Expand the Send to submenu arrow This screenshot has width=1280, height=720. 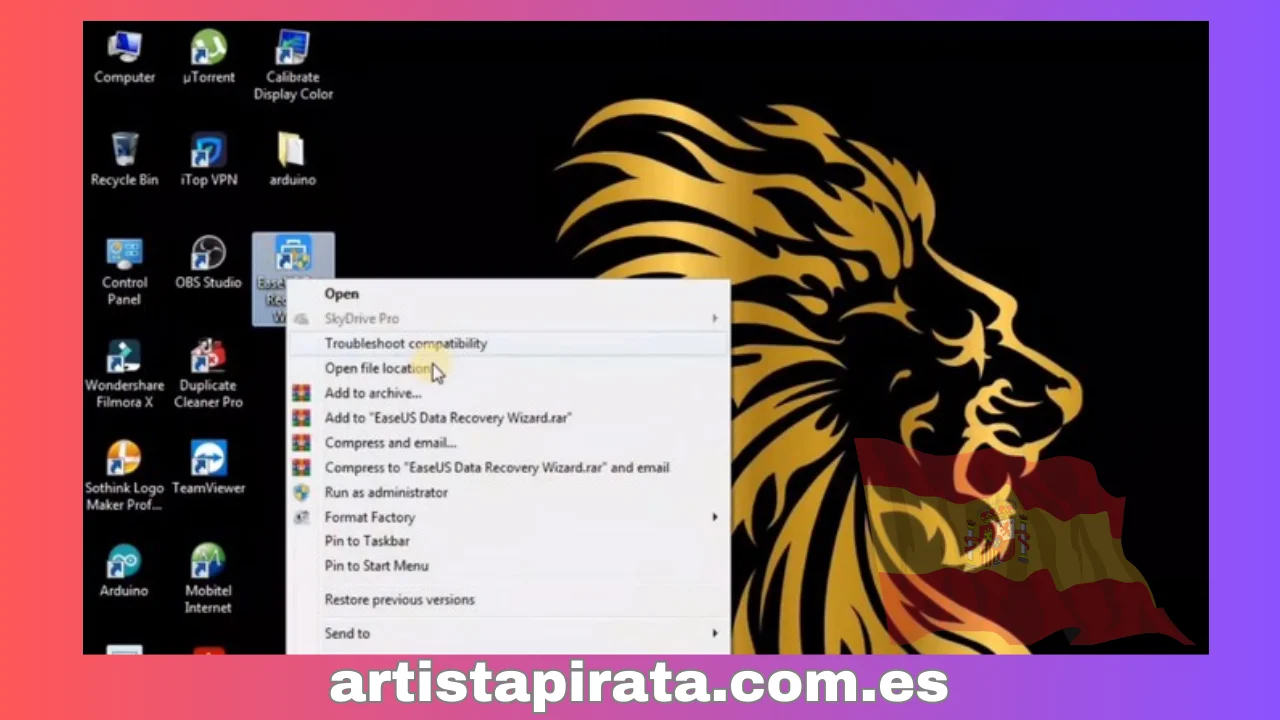click(715, 634)
